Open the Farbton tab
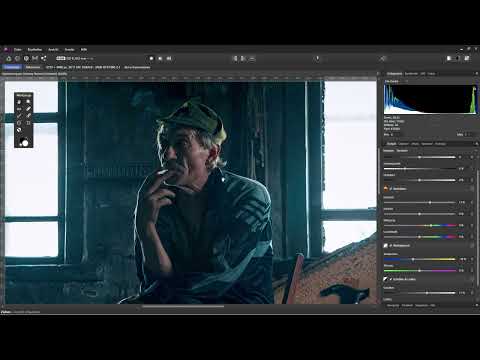This screenshot has width=480, height=360. pyautogui.click(x=427, y=144)
